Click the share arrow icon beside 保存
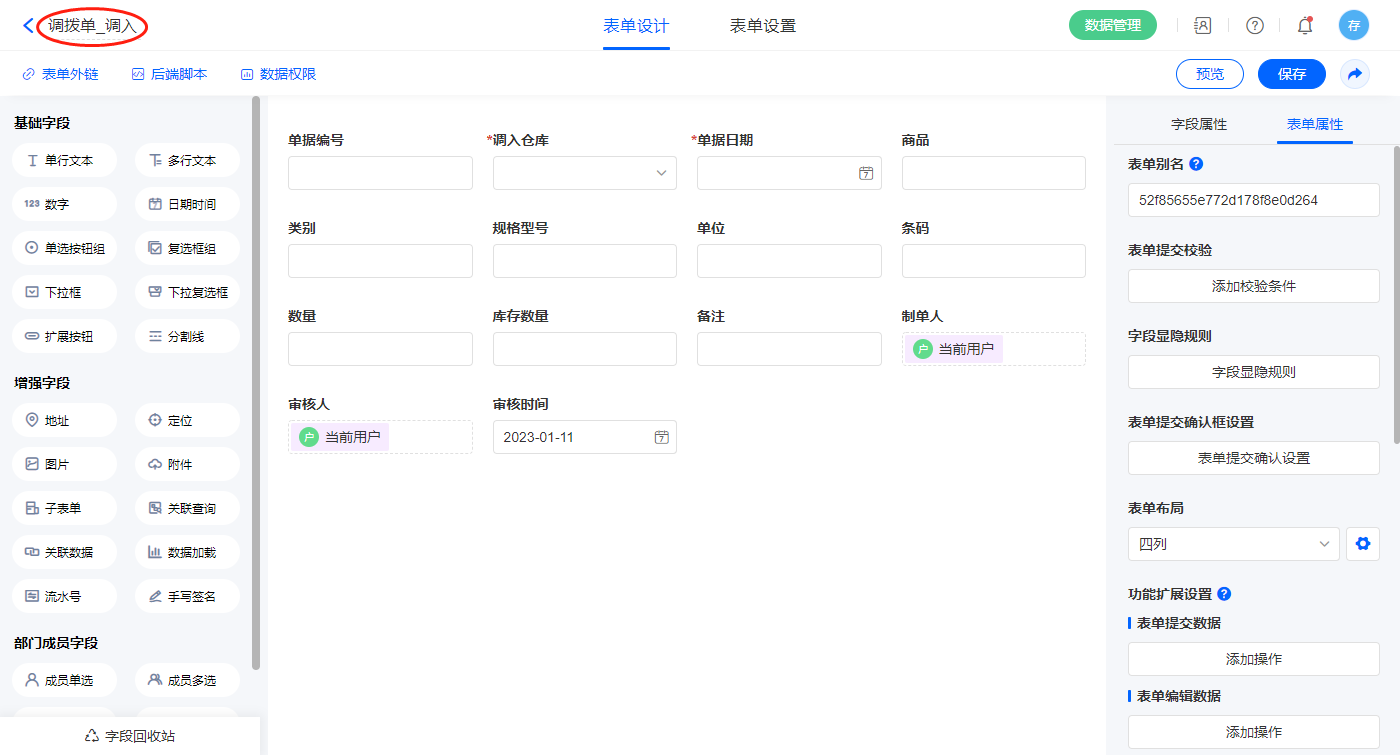Image resolution: width=1400 pixels, height=755 pixels. 1355,74
